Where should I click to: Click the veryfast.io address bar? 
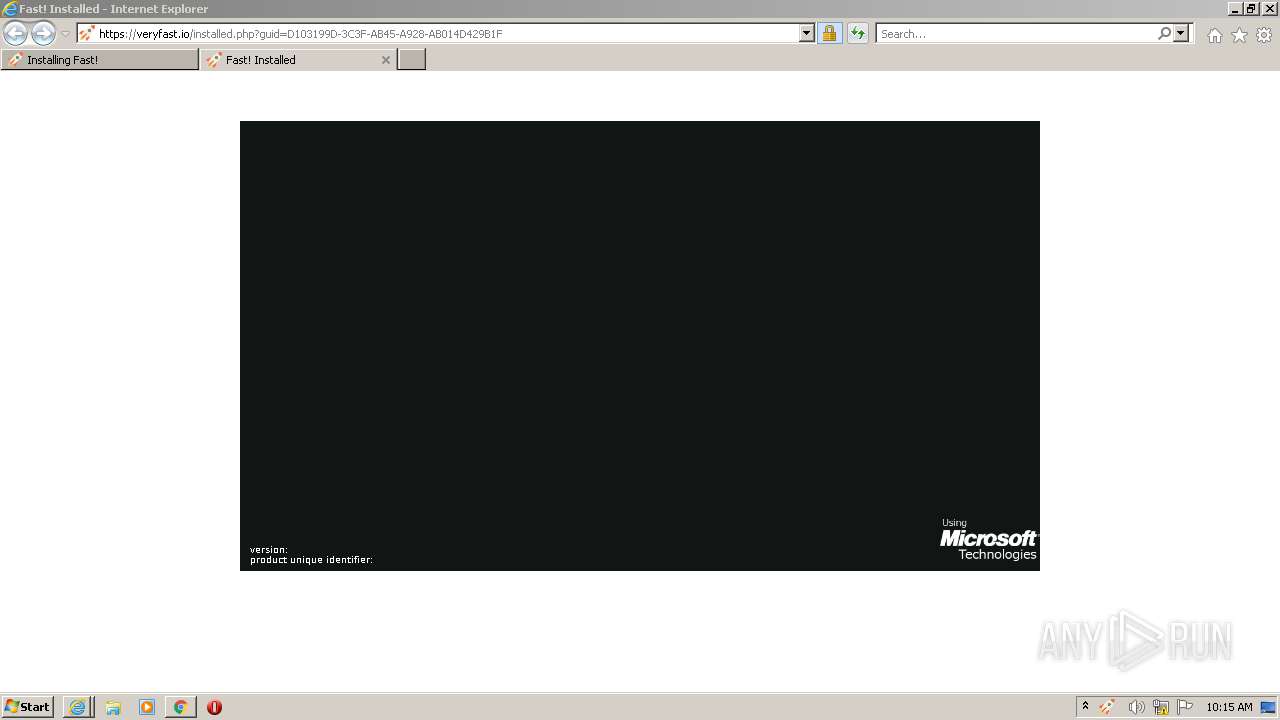[438, 33]
